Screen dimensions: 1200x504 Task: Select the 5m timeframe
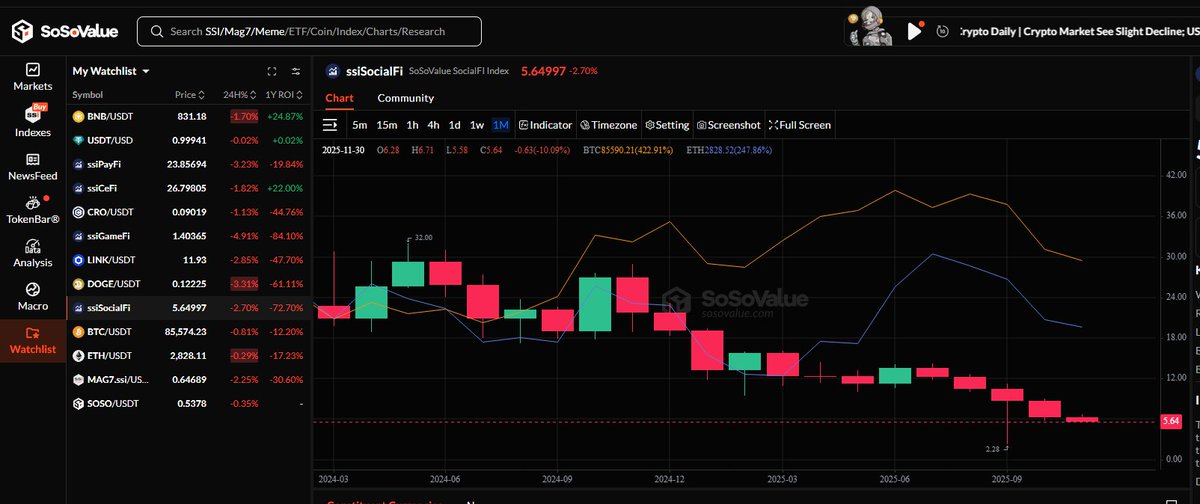[x=360, y=125]
